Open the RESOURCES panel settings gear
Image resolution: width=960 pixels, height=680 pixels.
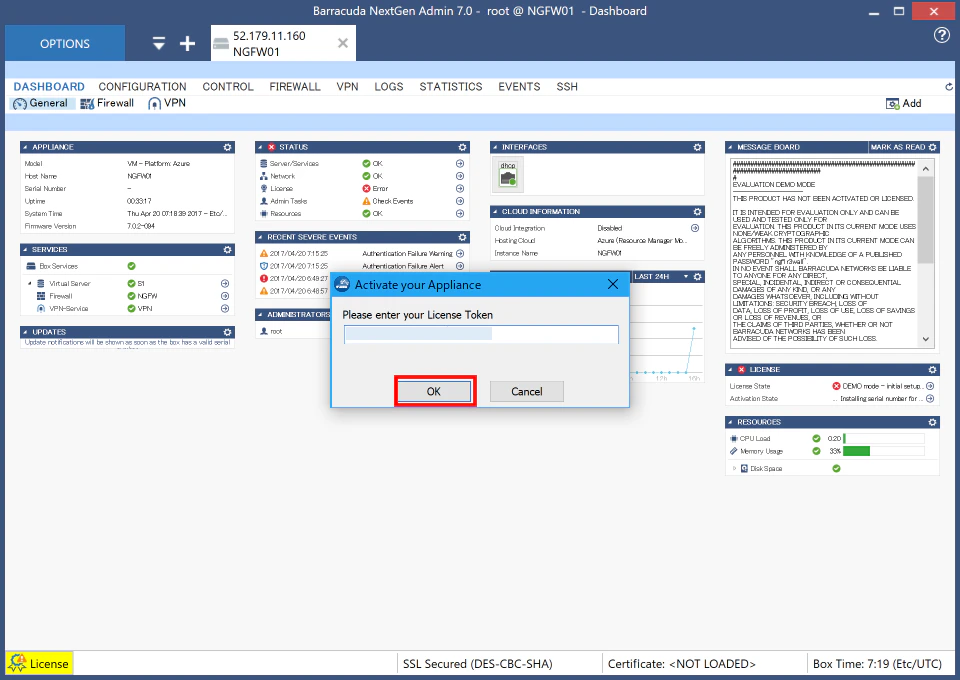pyautogui.click(x=932, y=422)
